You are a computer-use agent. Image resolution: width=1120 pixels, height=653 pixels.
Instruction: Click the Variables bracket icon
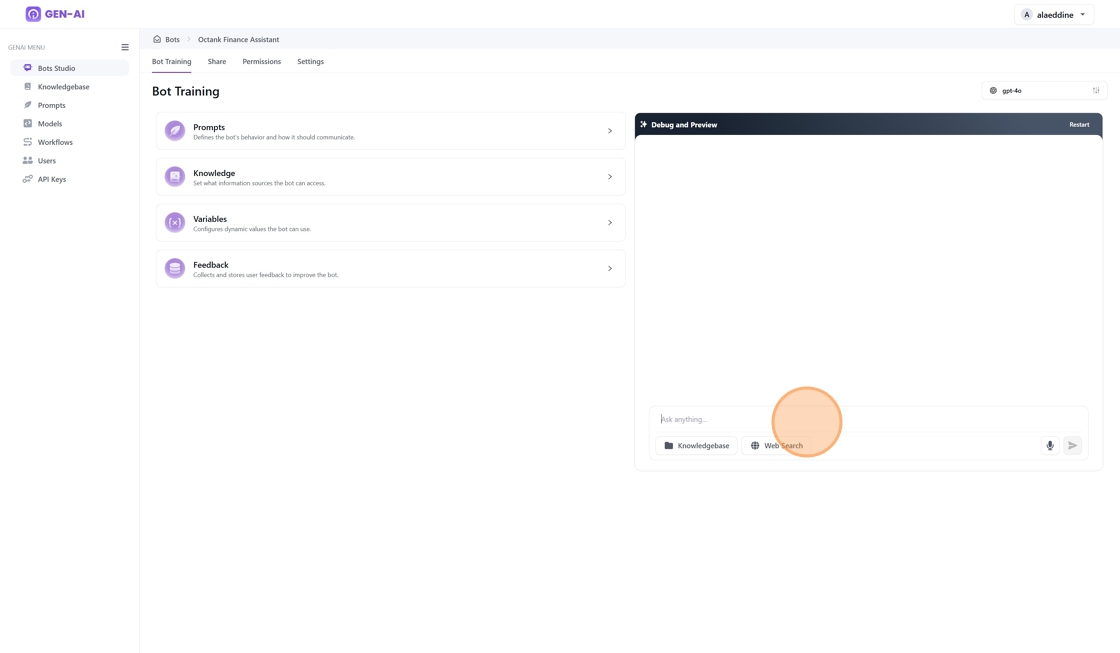[175, 223]
